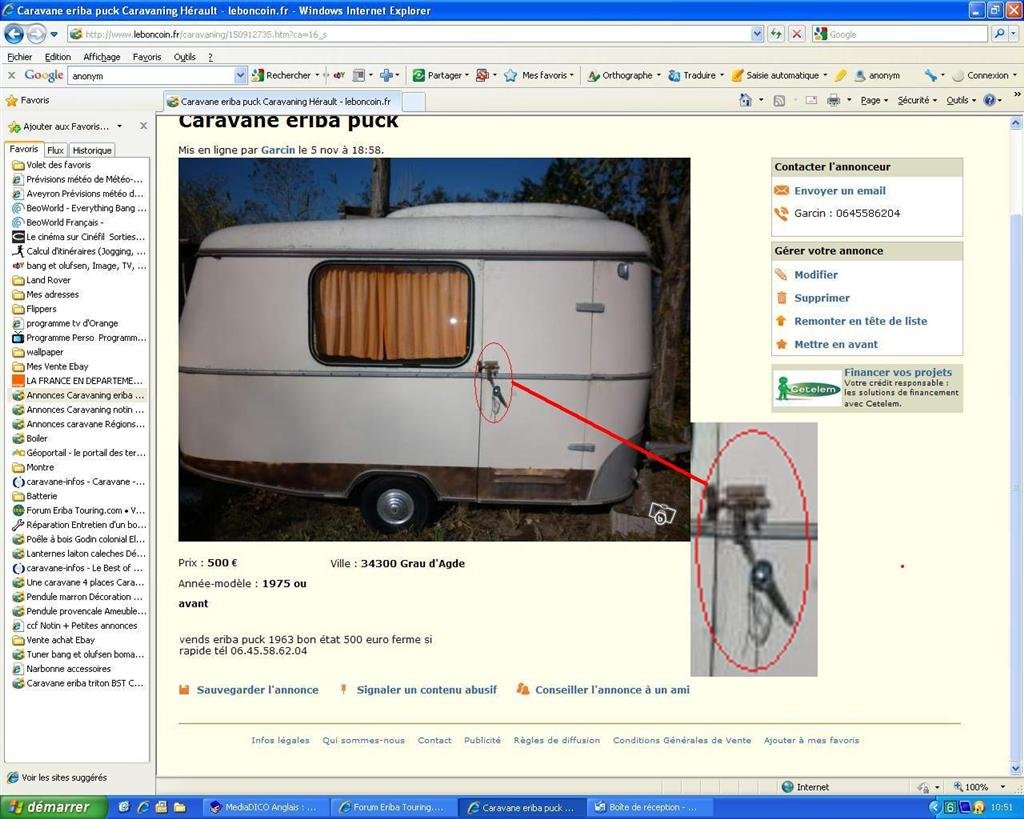Open a new blank browser tab
The height and width of the screenshot is (819, 1024).
coord(413,102)
